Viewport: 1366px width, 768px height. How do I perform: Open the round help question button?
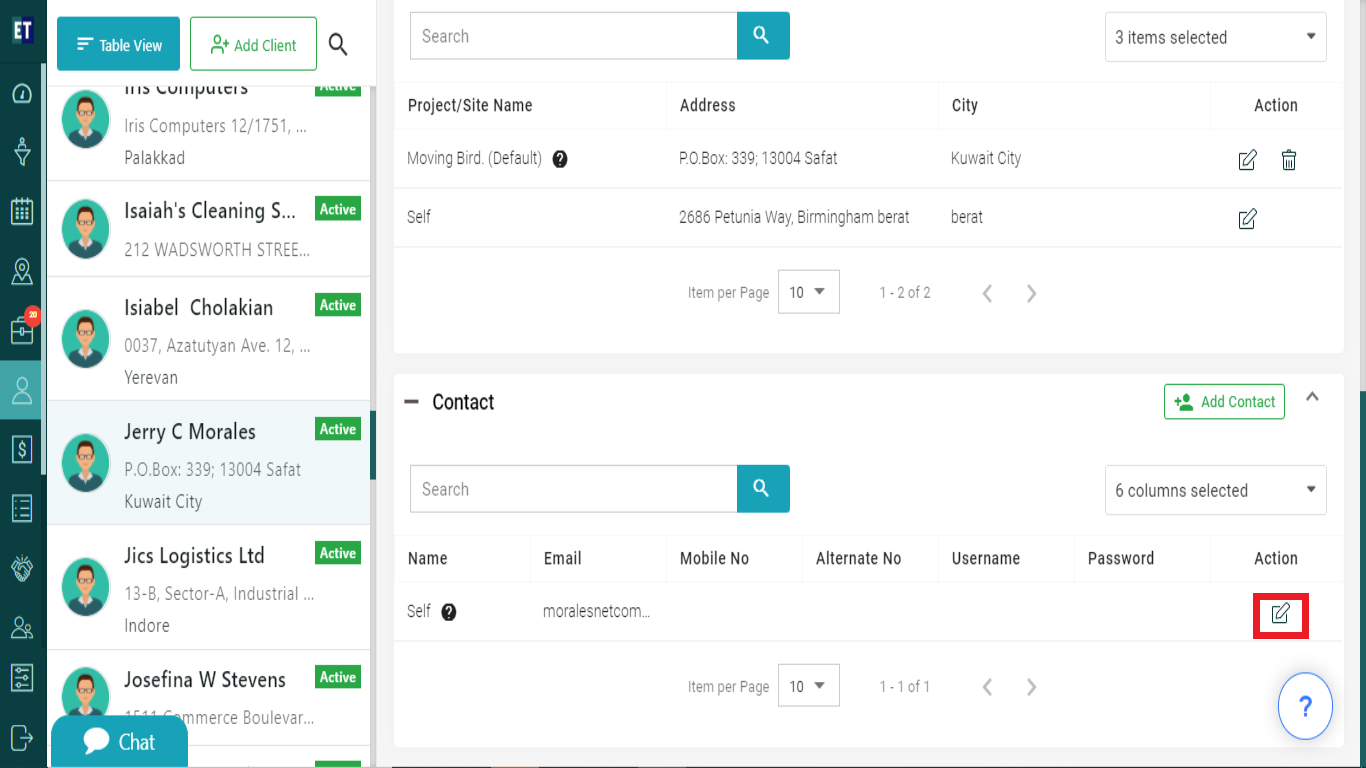pyautogui.click(x=1305, y=706)
